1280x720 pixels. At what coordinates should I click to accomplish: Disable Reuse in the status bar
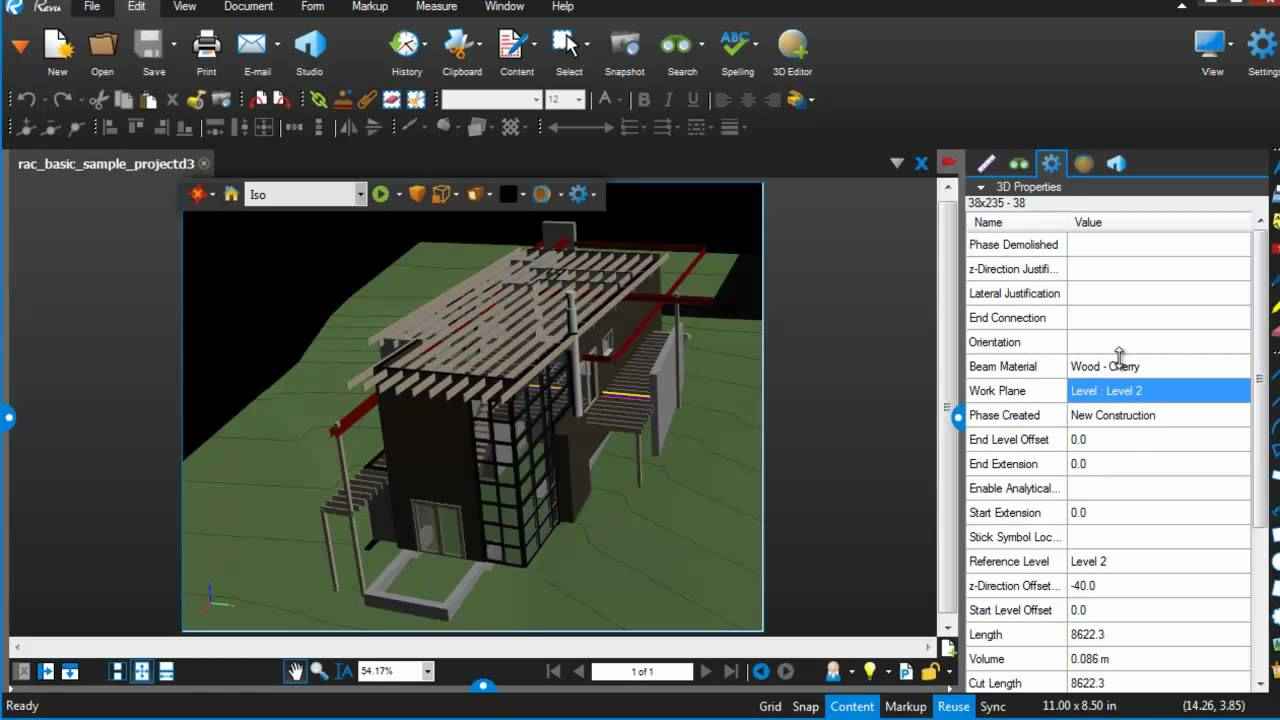pos(953,706)
